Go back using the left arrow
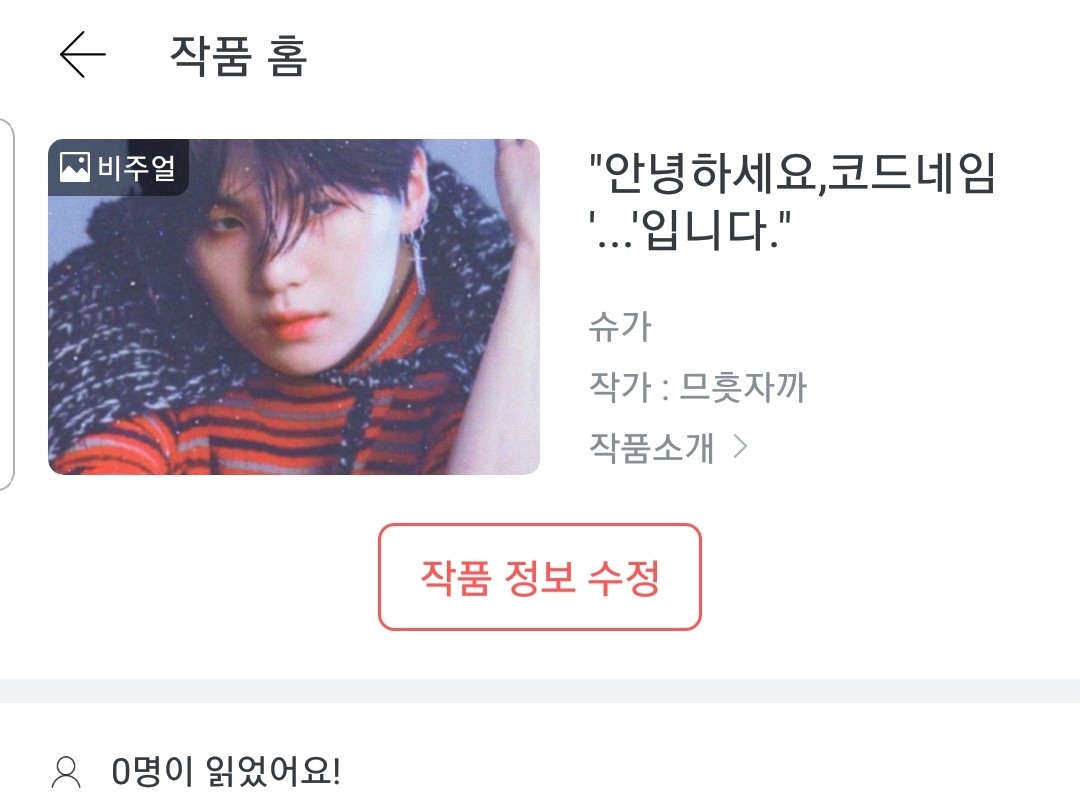This screenshot has width=1080, height=810. (83, 54)
